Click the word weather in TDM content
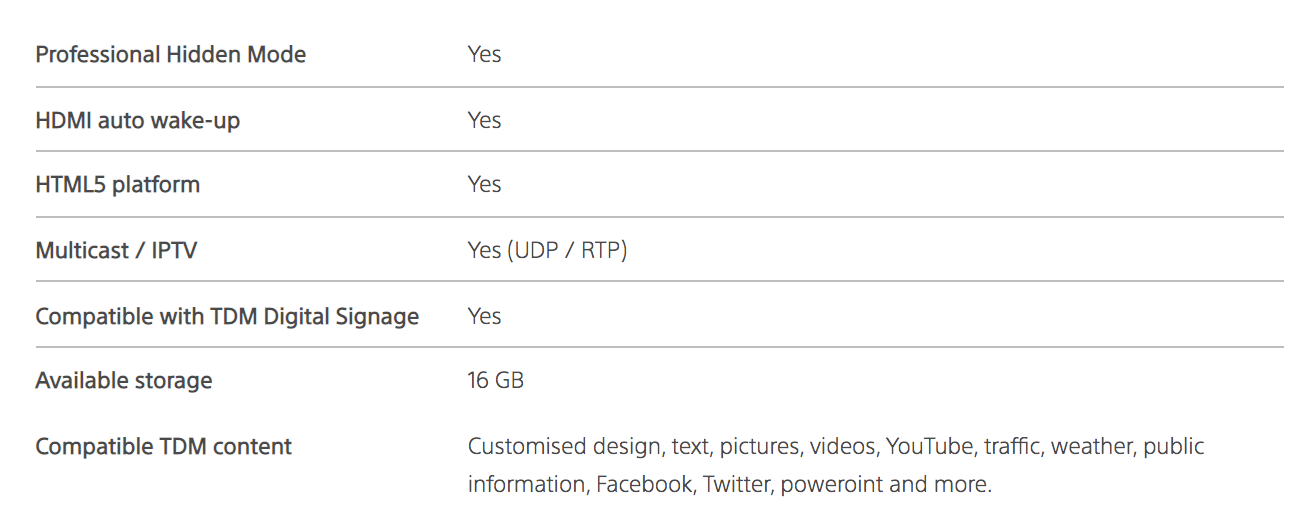Screen dimensions: 1316x528 (1092, 446)
